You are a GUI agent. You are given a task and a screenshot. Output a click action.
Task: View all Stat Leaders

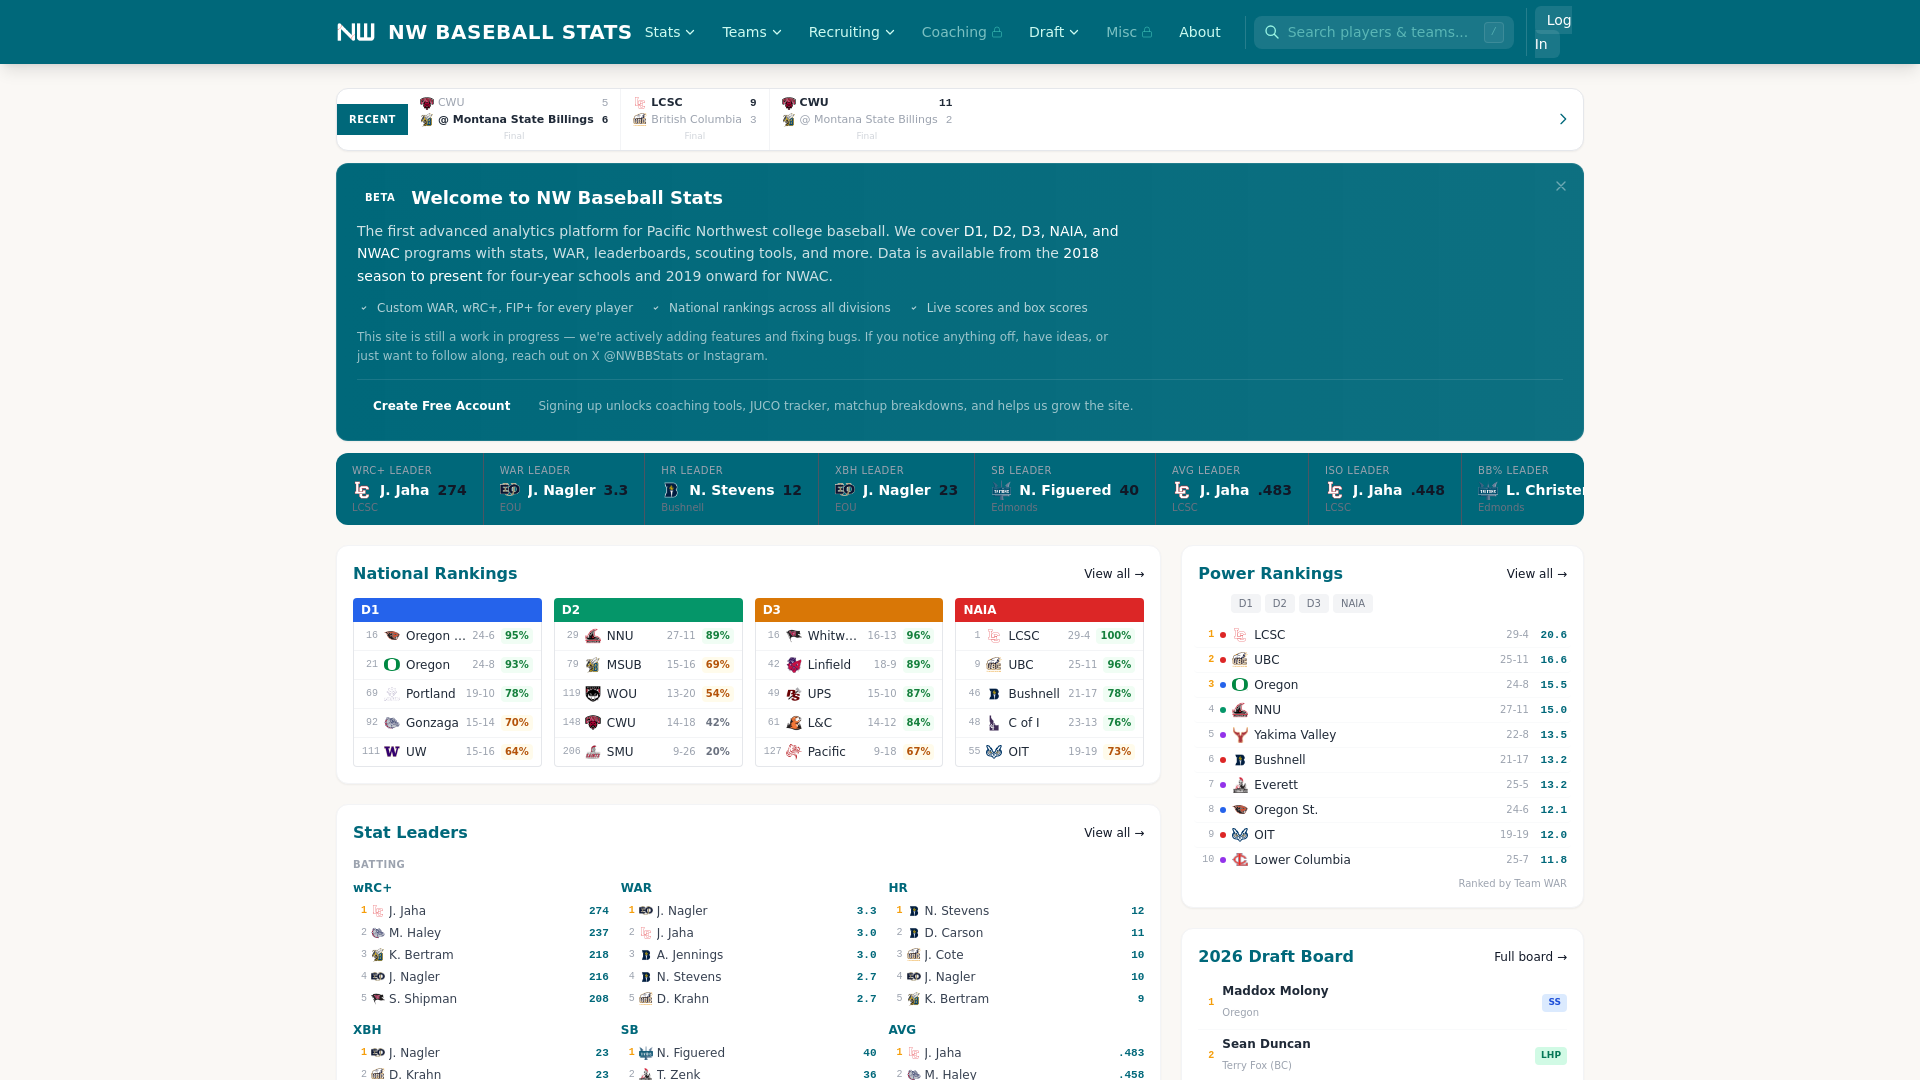tap(1113, 833)
